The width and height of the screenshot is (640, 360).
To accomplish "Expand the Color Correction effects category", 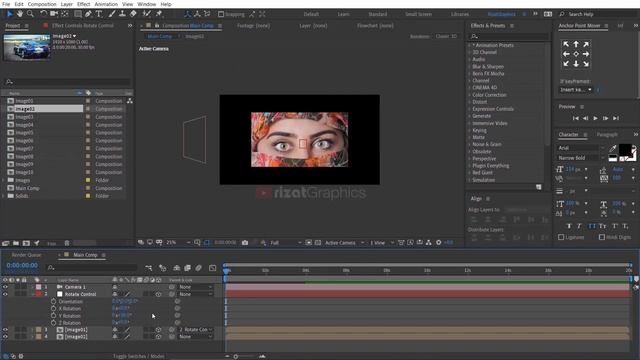I will coord(469,95).
